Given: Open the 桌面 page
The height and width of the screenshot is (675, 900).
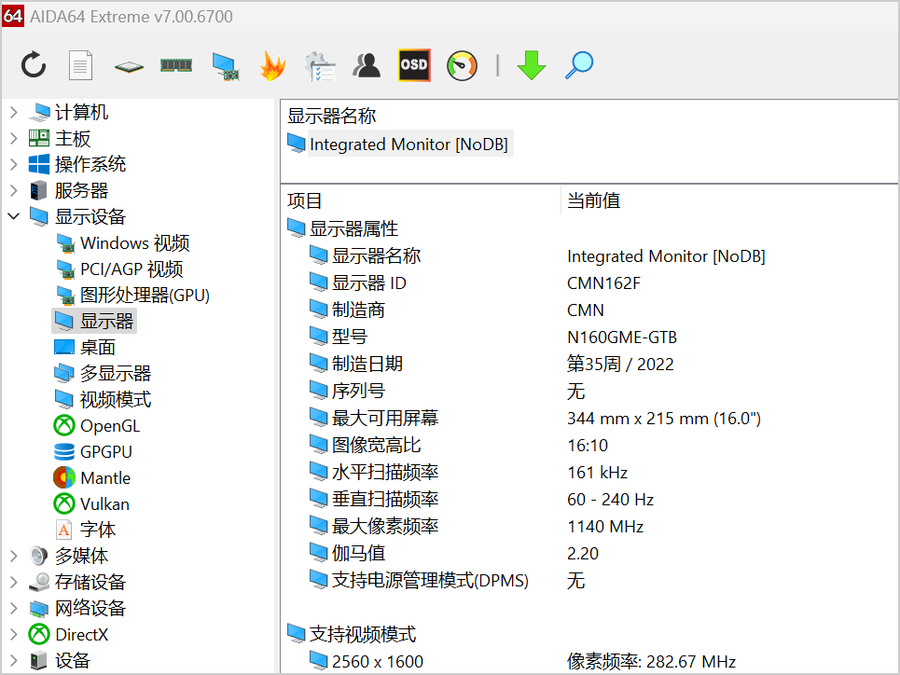Looking at the screenshot, I should click(98, 347).
